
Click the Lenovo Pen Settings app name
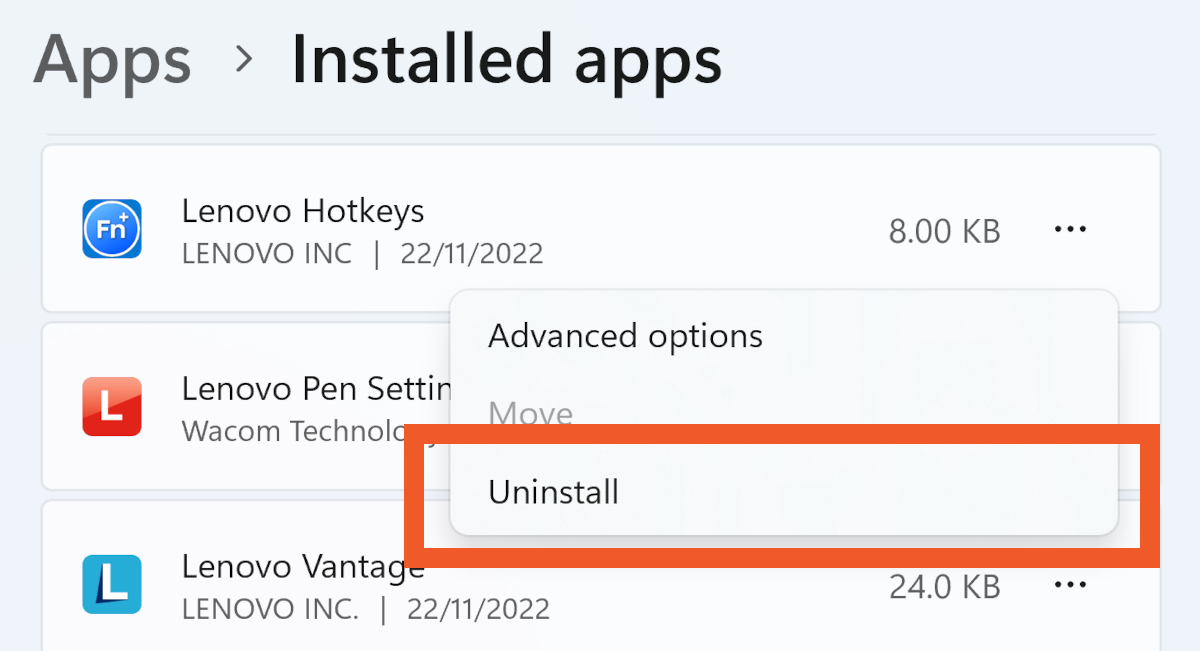[316, 388]
